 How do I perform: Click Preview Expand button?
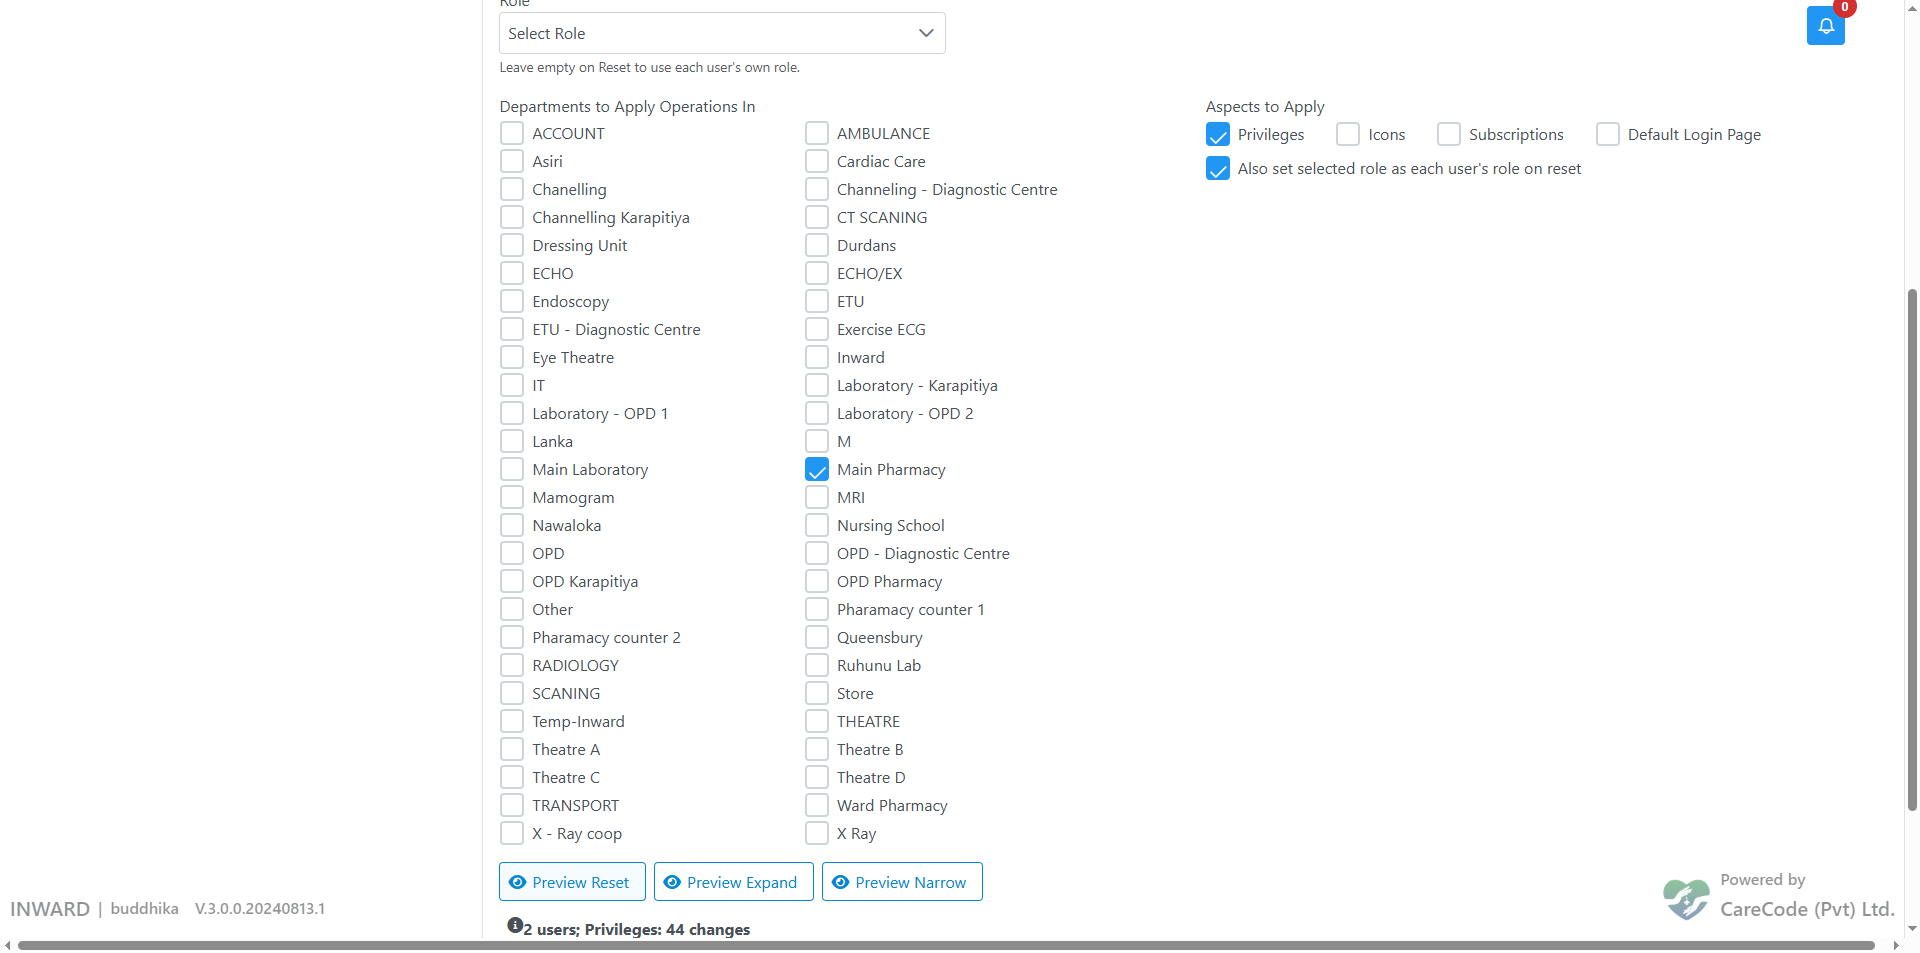tap(733, 882)
